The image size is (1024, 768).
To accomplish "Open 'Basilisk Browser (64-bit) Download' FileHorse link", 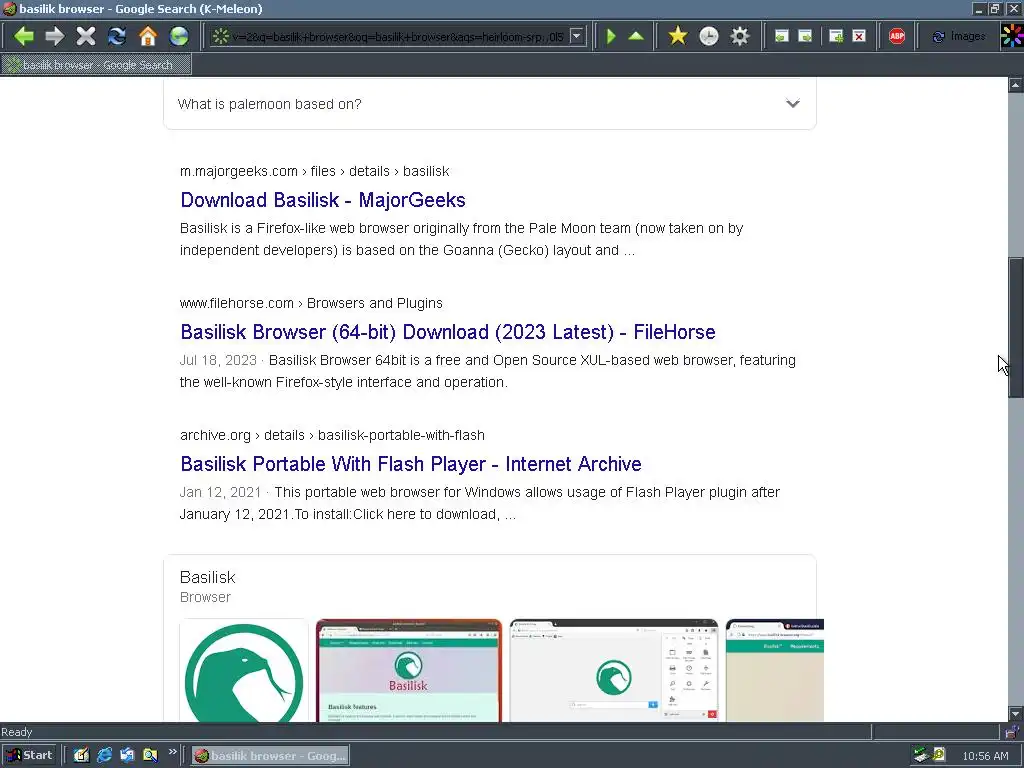I will tap(447, 332).
